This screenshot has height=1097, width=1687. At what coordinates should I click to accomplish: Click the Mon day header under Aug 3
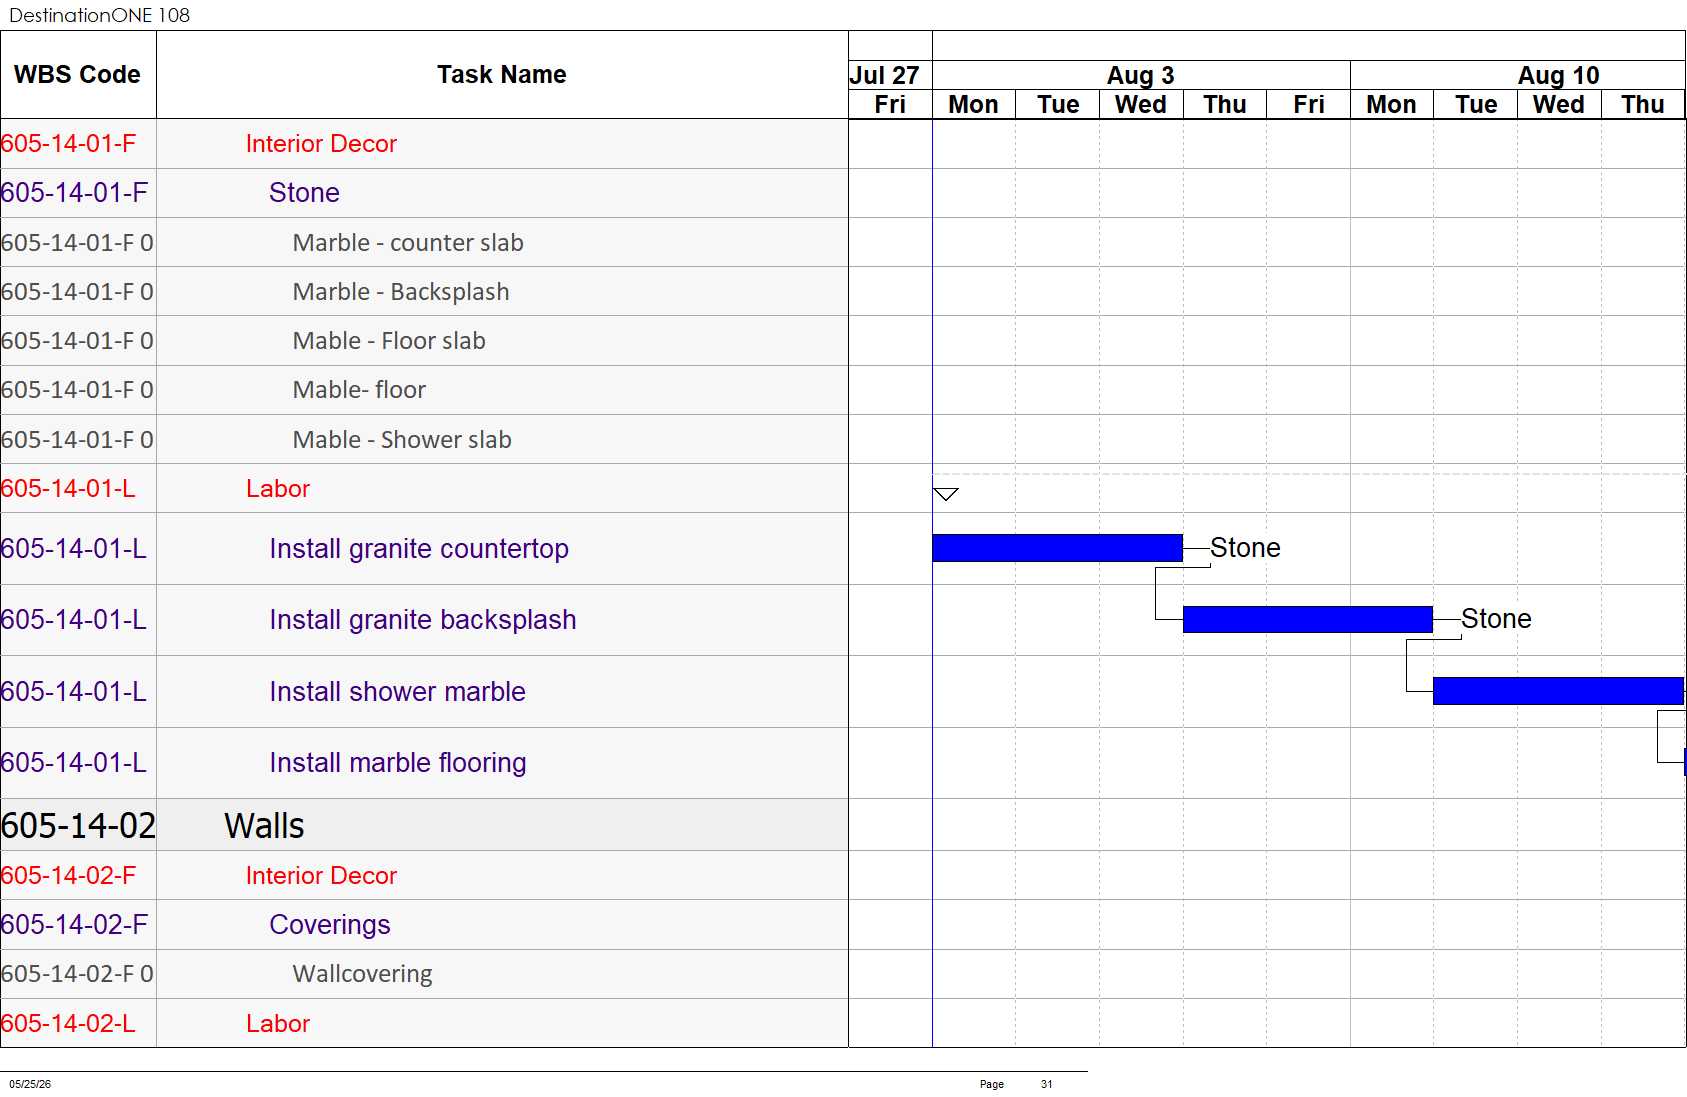point(974,104)
